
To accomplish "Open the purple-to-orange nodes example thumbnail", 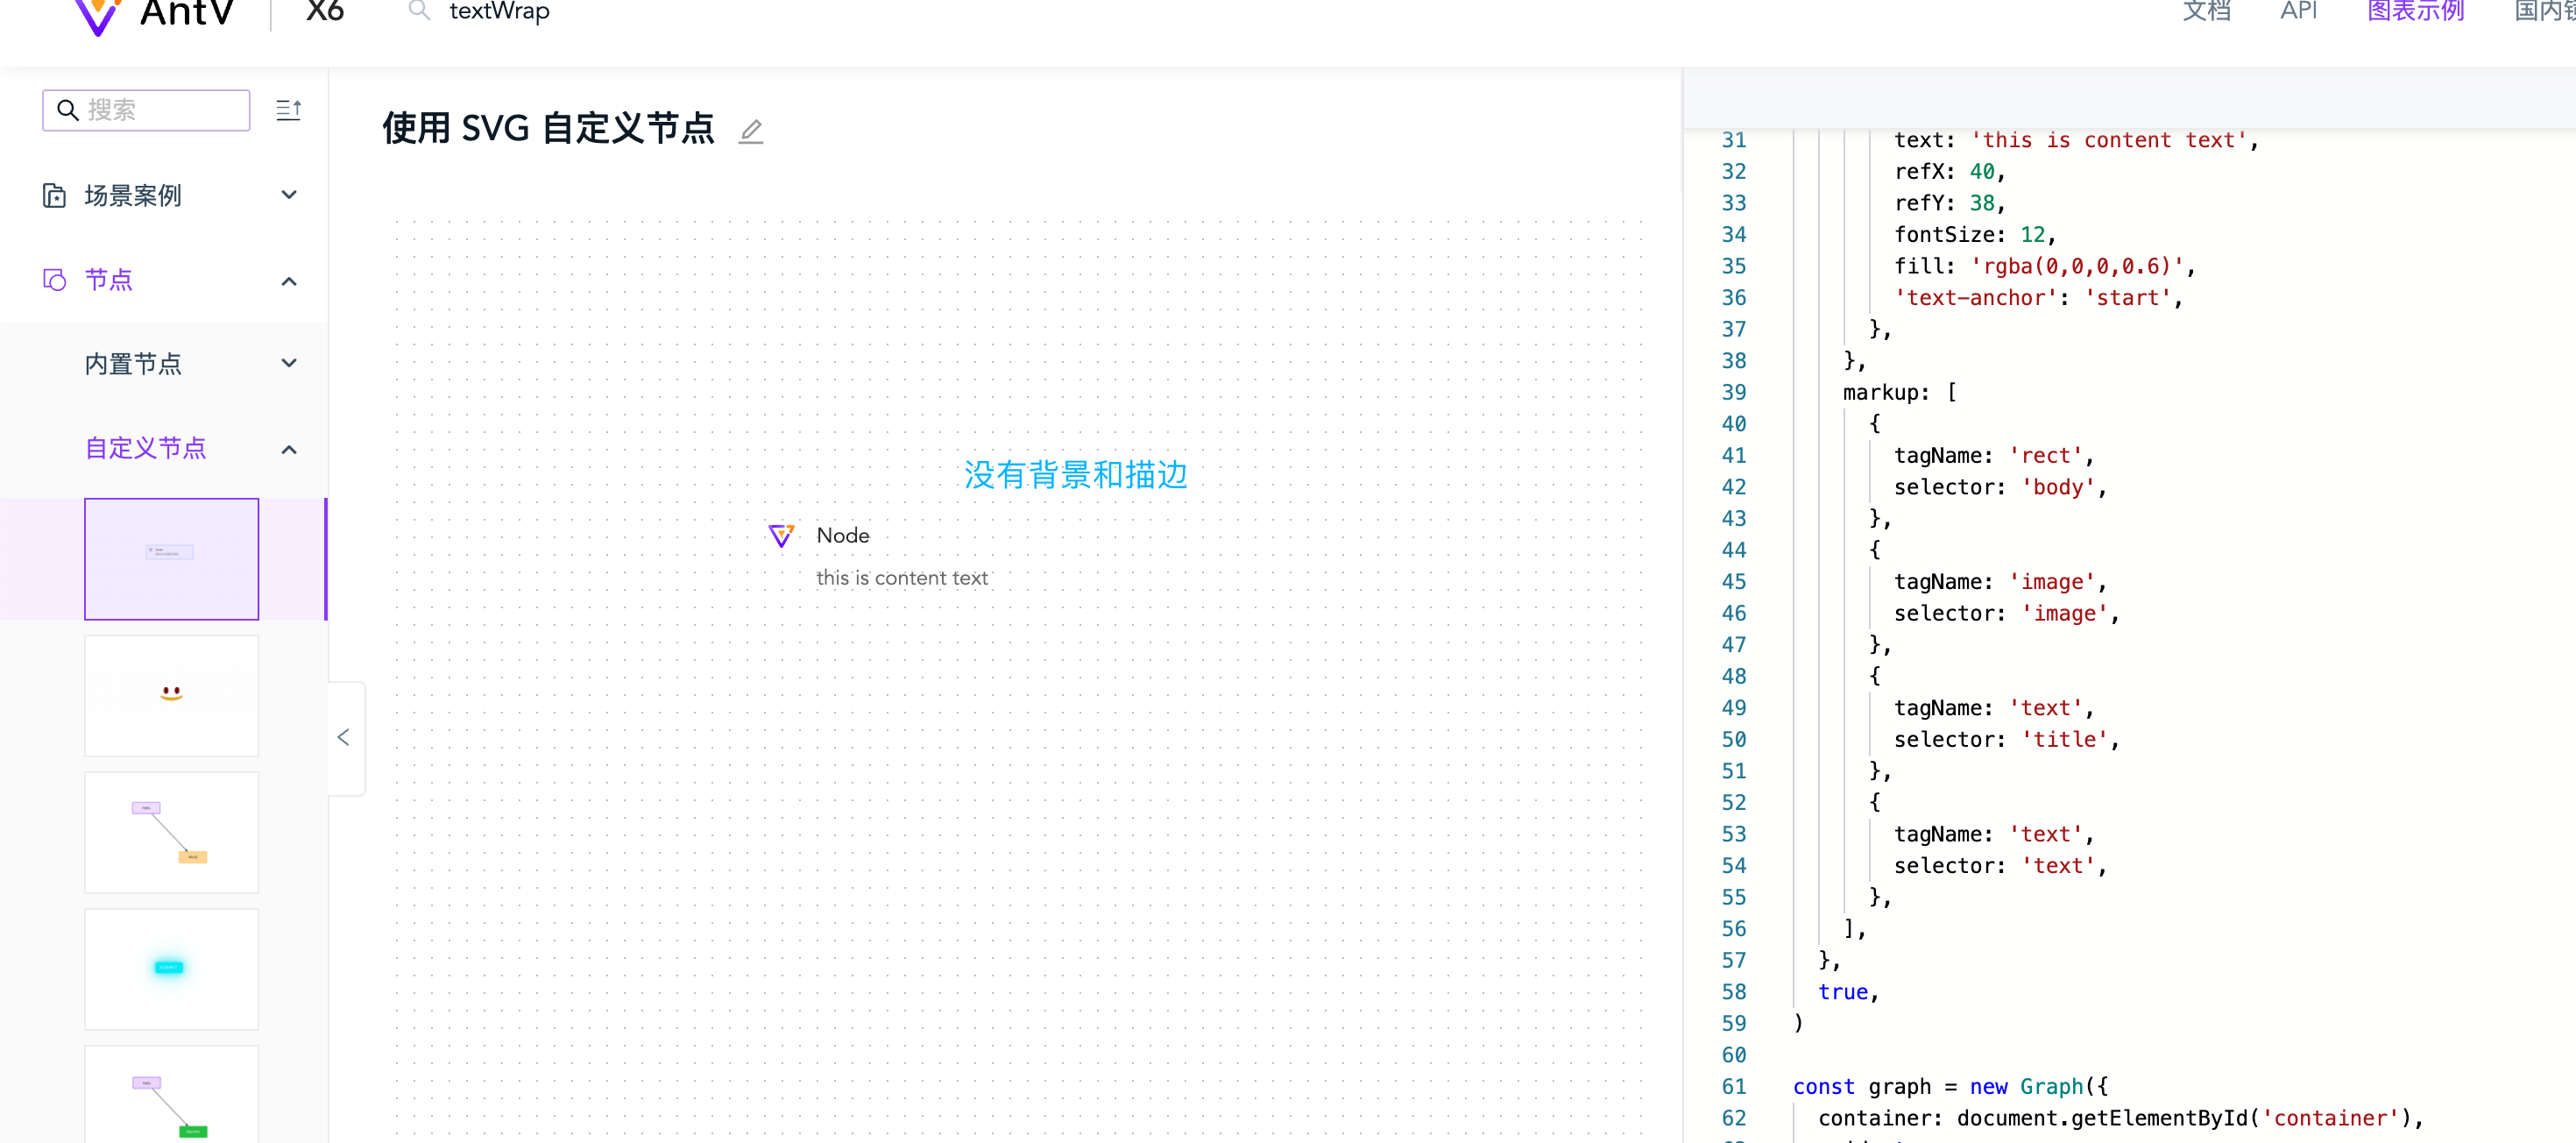I will click(x=172, y=832).
